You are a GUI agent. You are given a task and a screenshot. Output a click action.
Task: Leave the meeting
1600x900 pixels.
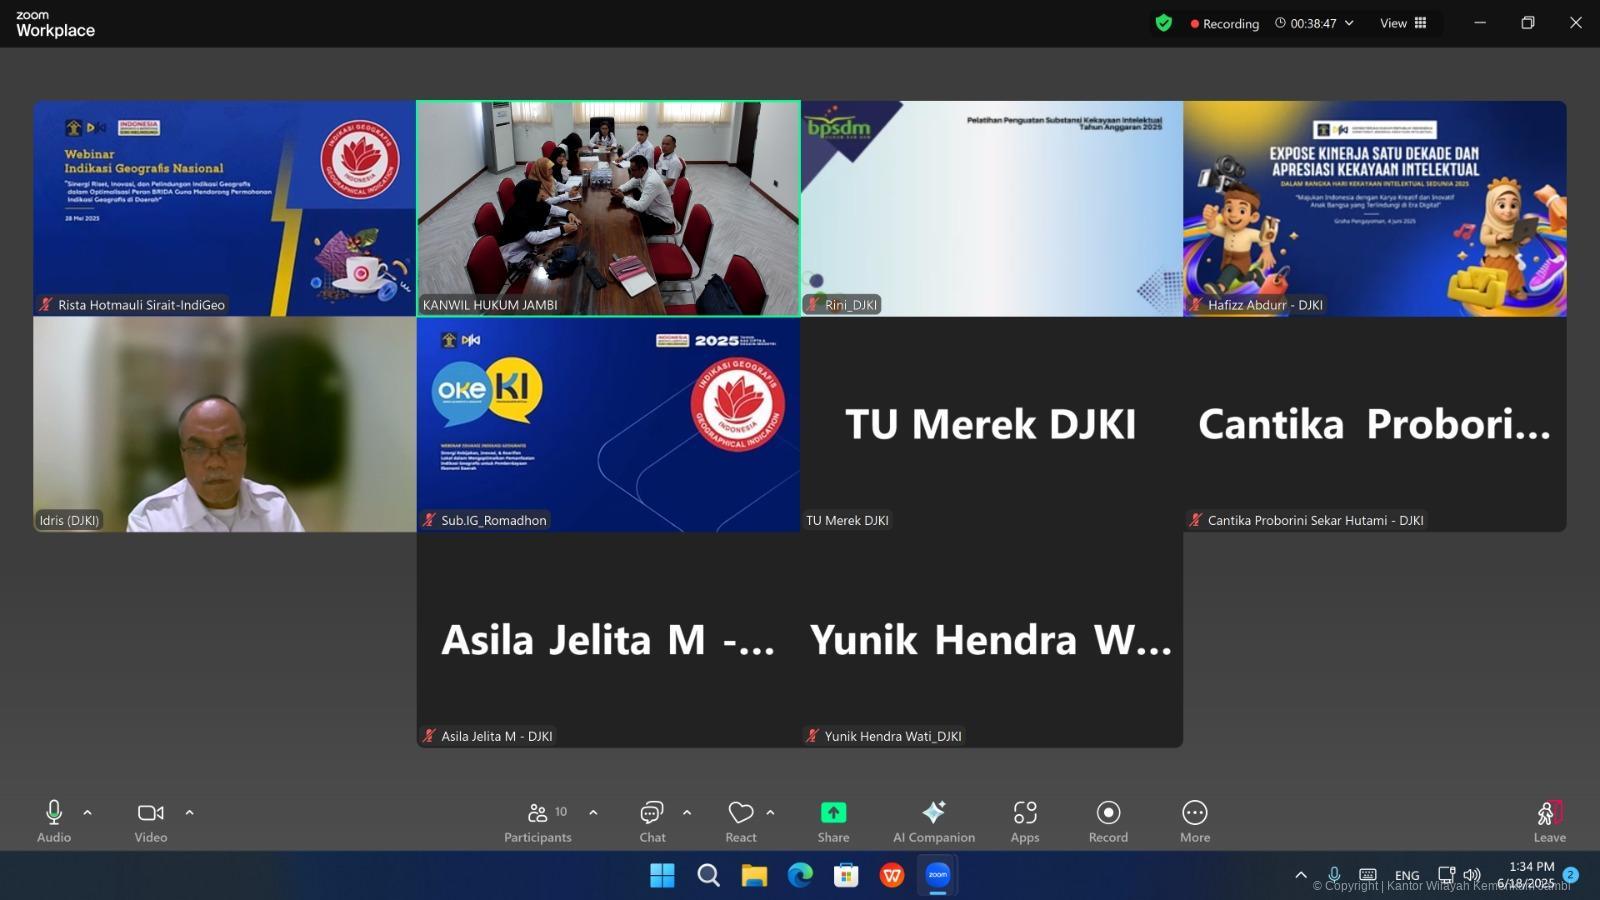pyautogui.click(x=1549, y=821)
